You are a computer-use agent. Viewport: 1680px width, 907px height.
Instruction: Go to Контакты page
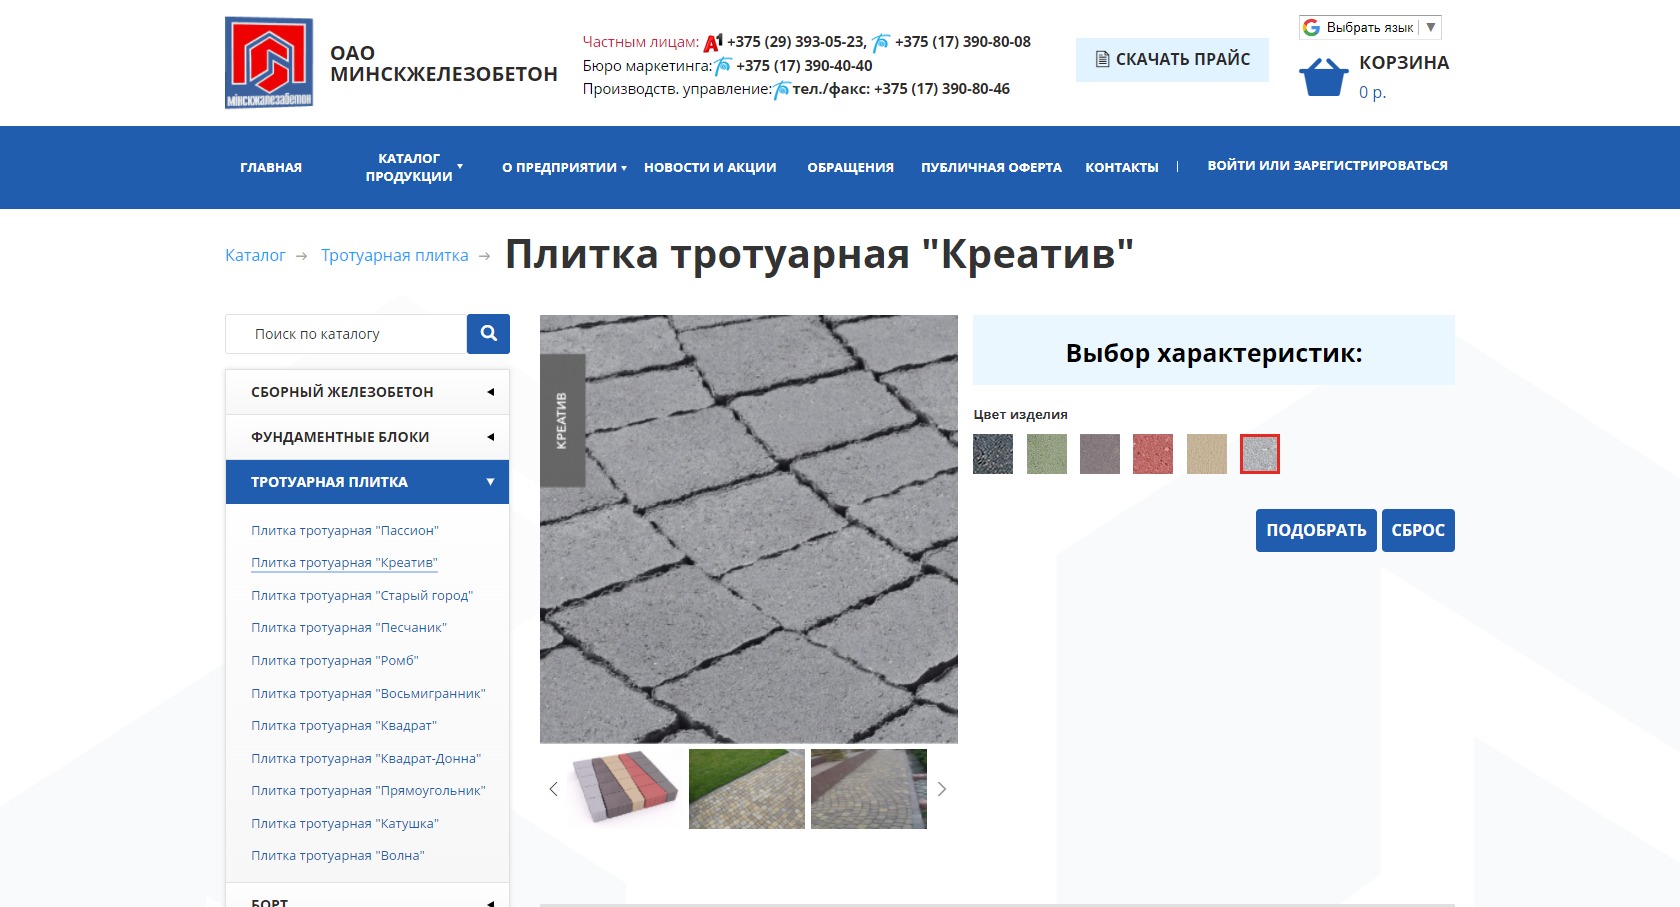click(x=1121, y=167)
